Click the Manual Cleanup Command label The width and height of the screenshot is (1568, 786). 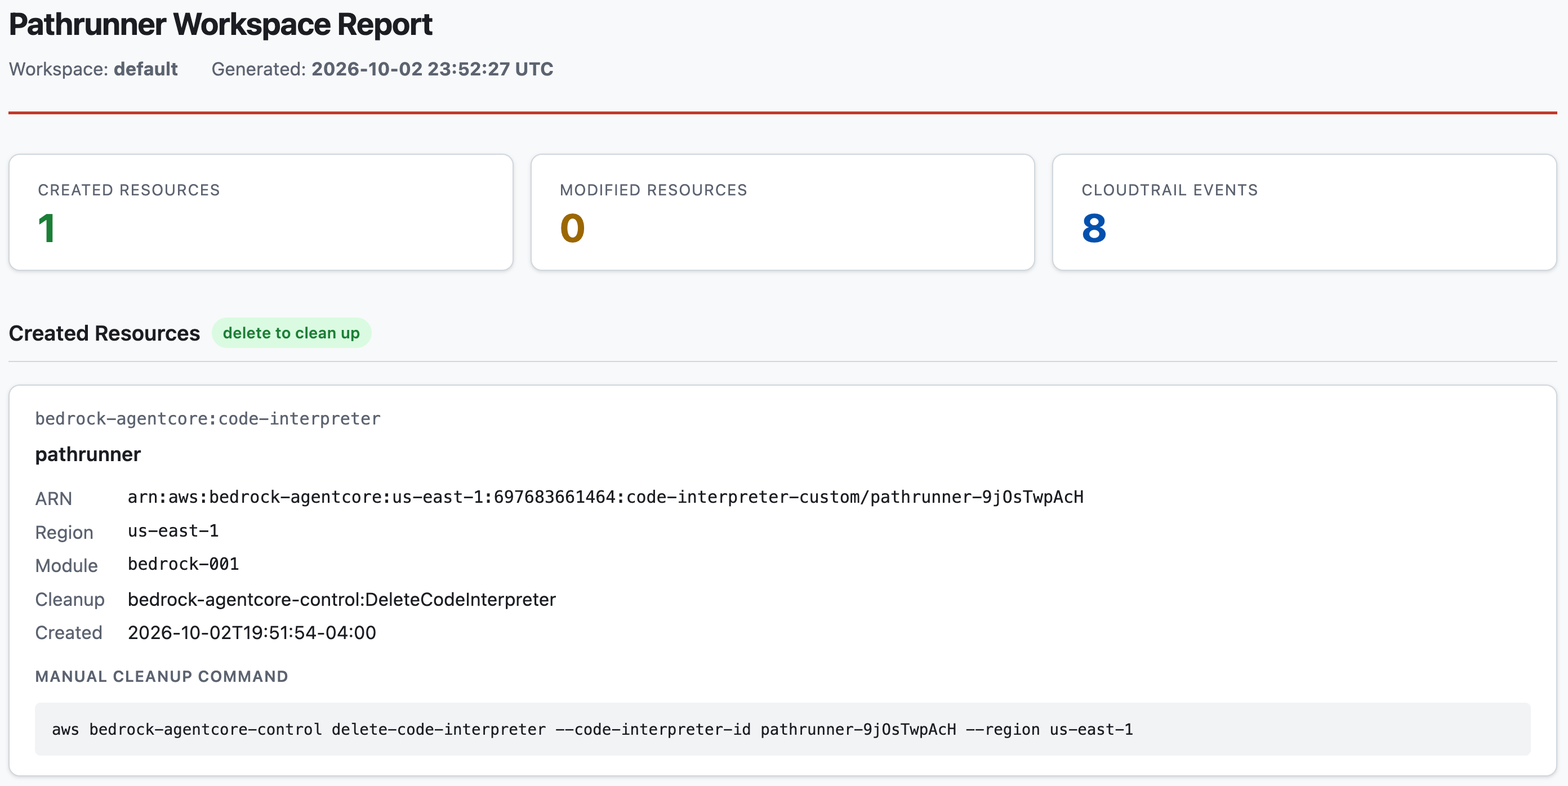coord(162,676)
